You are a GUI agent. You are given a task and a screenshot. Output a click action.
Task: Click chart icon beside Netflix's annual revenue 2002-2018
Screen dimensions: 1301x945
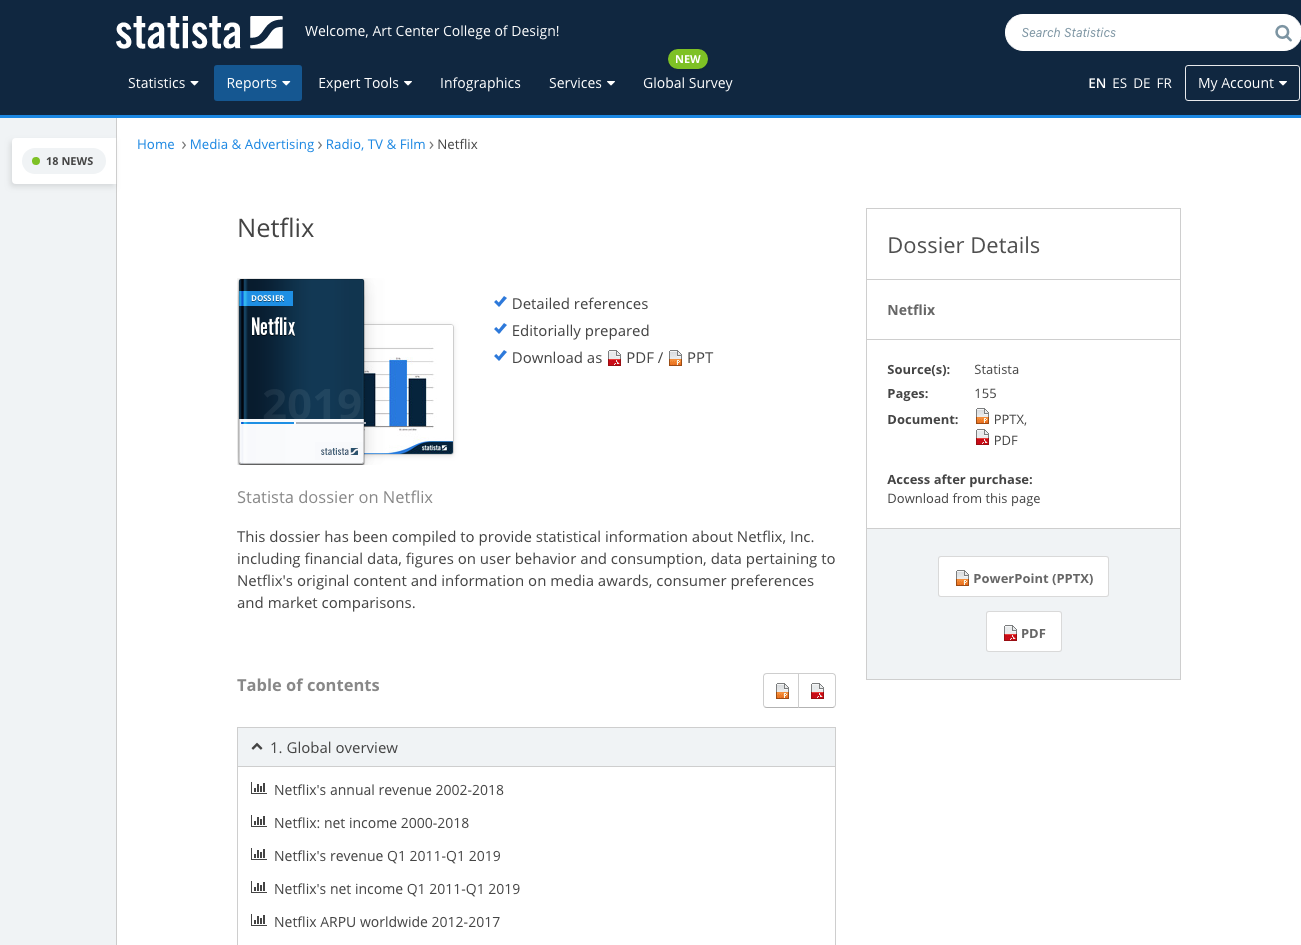click(x=258, y=788)
